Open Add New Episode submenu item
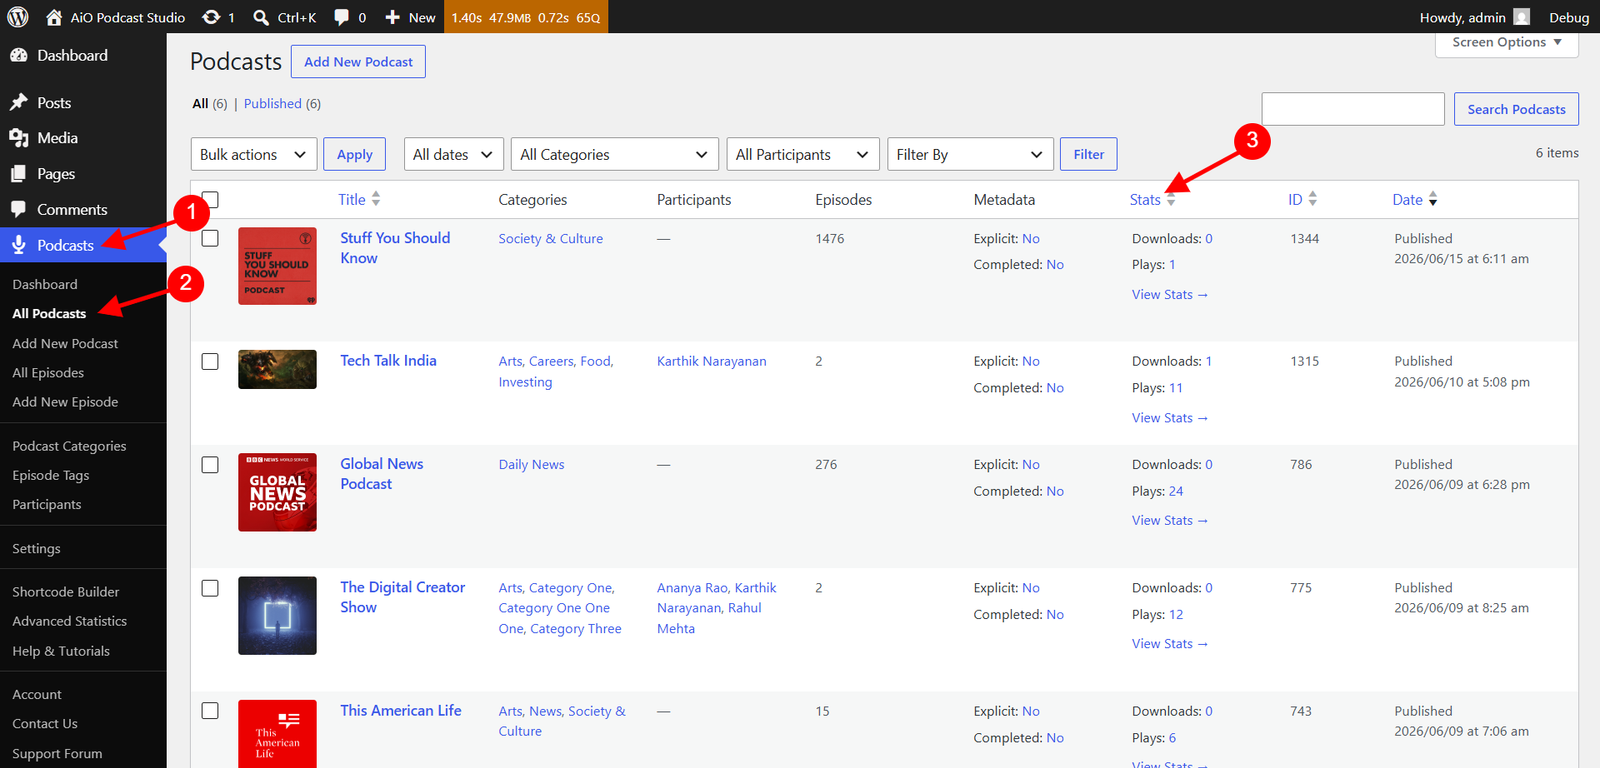Screen dimensions: 1600x768 click(65, 402)
